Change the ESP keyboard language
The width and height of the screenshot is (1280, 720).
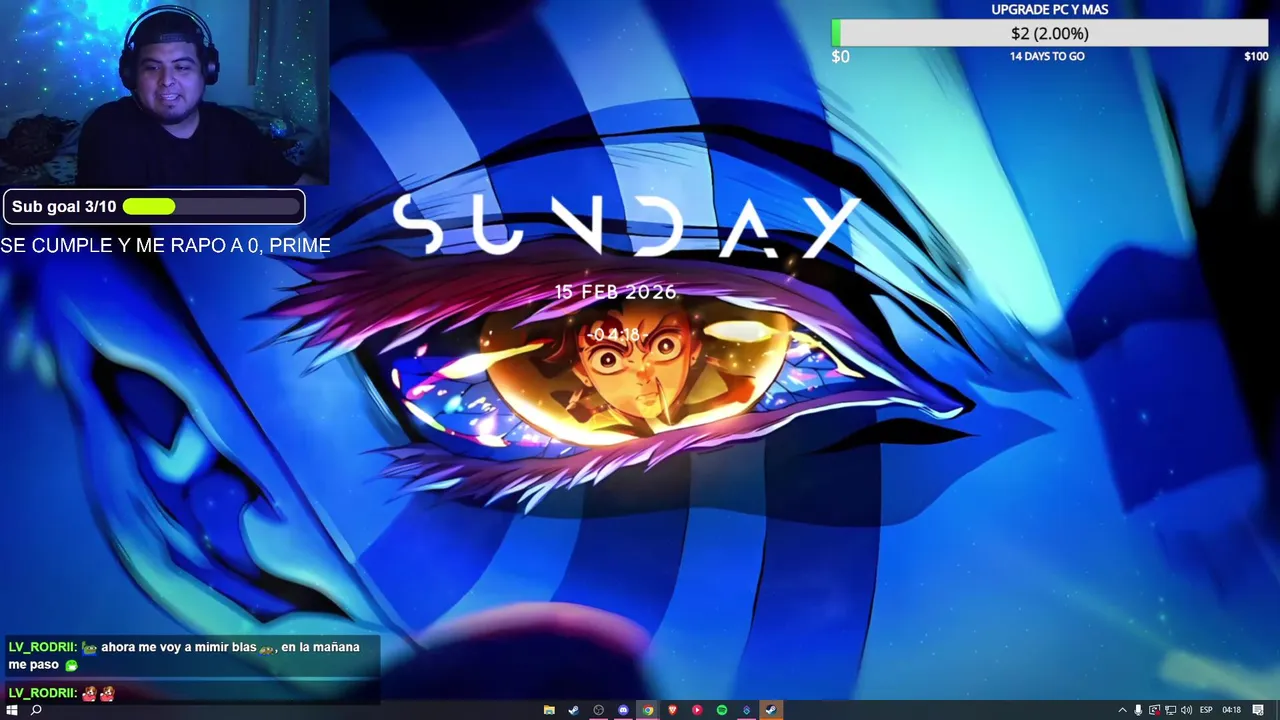1206,710
